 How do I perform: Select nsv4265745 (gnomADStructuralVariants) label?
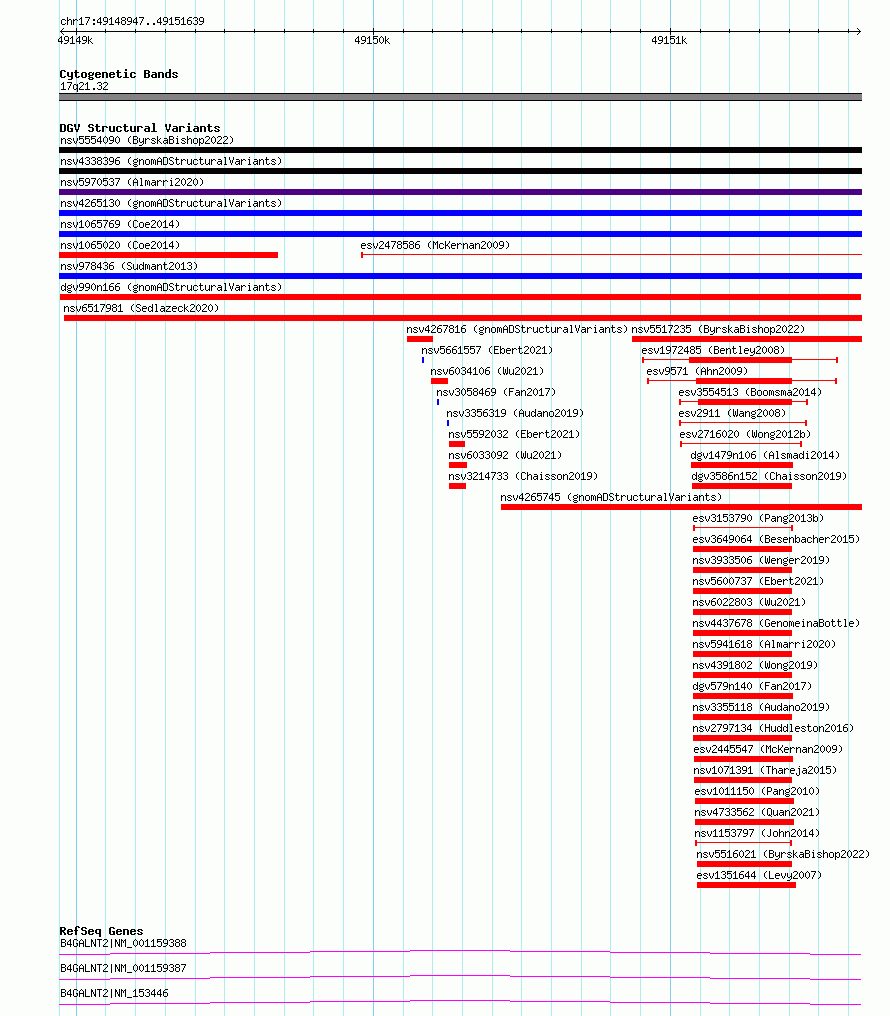click(x=611, y=498)
